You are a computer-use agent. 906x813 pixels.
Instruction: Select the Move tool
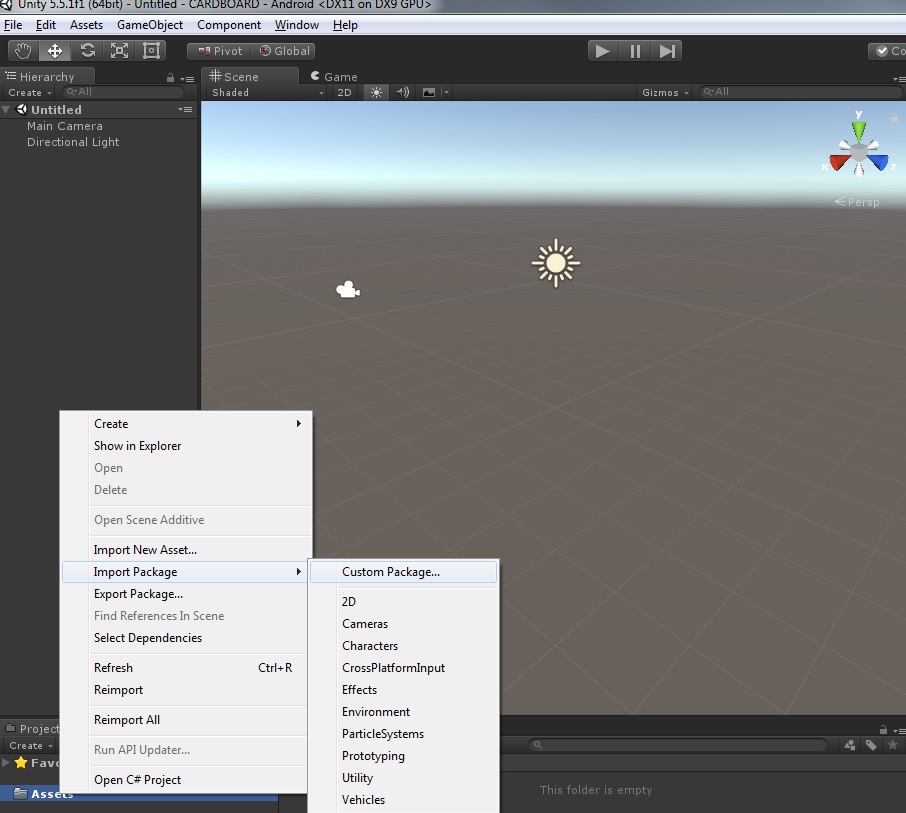click(55, 51)
